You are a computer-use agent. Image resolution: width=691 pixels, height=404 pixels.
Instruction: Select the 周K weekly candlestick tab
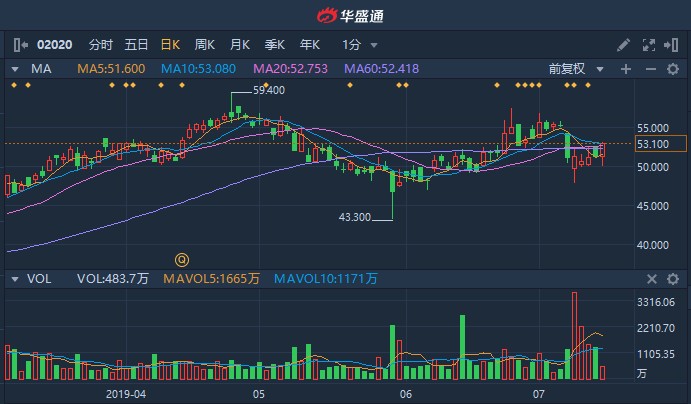tap(204, 44)
